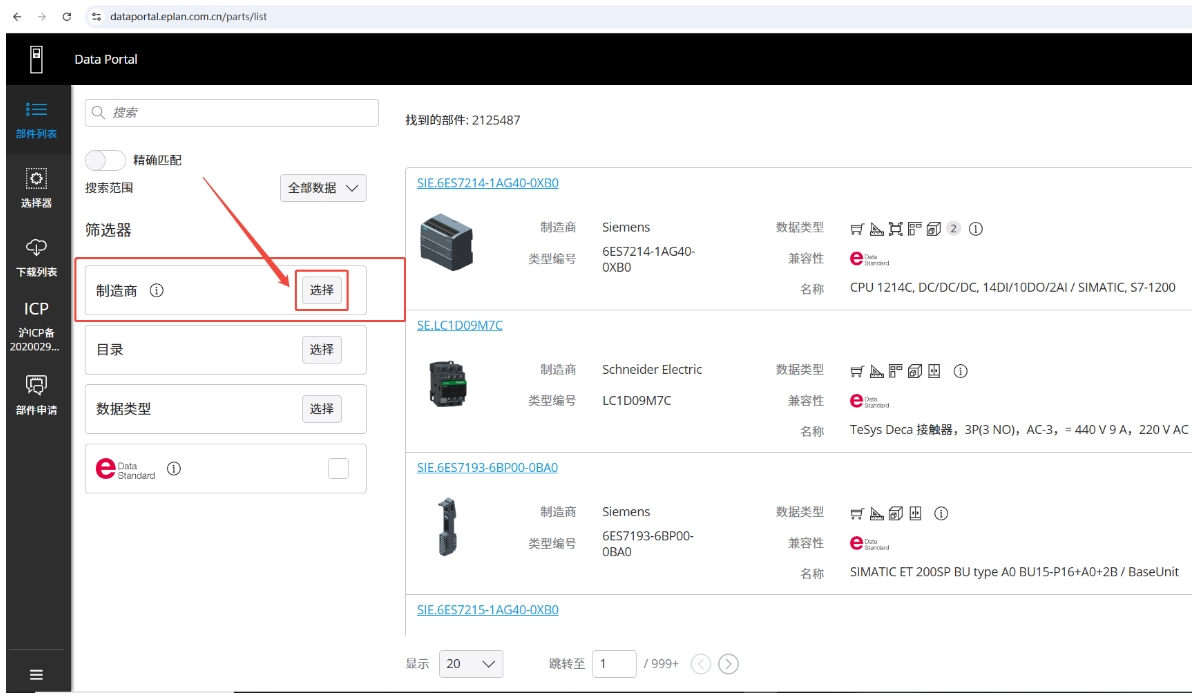Toggle the 精确匹配 switch
Image resolution: width=1199 pixels, height=700 pixels.
[x=105, y=160]
